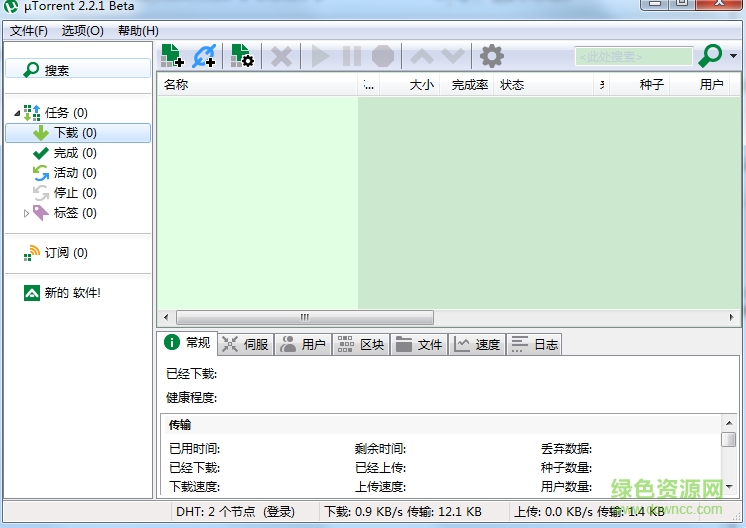Expand the 标签 (0) tree node
Screen dimensions: 746x528
26,213
